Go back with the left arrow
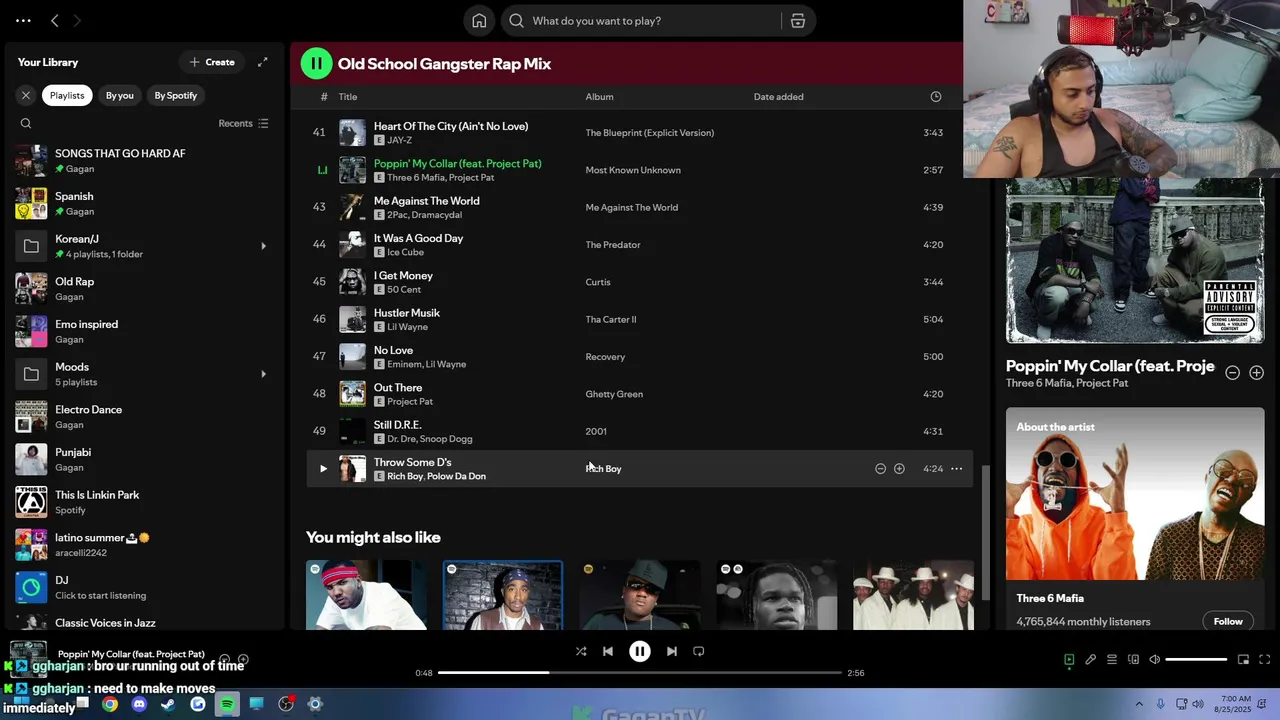 (55, 20)
